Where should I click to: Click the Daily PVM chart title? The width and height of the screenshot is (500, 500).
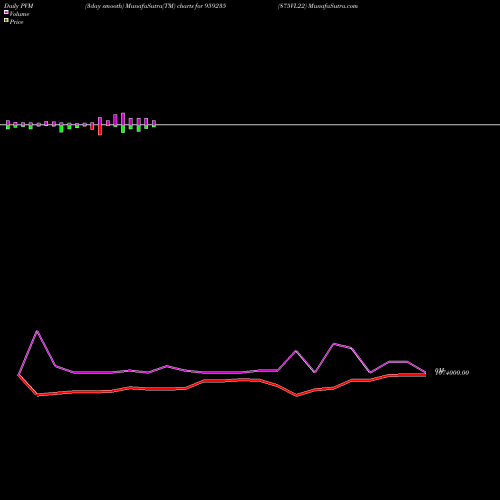19,6
